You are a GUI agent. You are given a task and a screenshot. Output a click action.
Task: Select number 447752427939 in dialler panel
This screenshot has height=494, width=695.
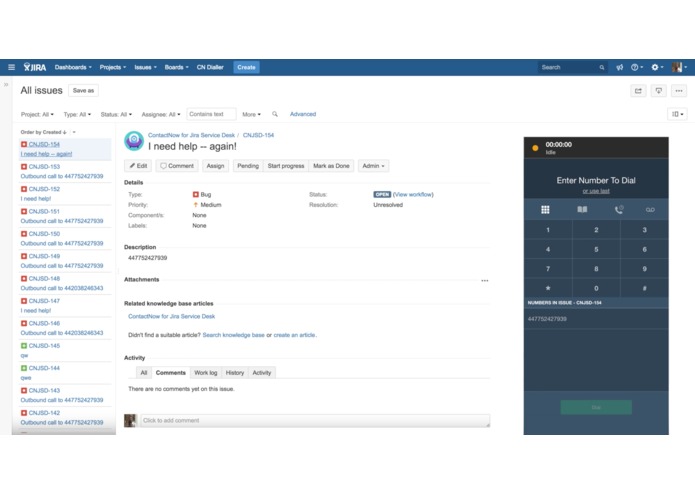pos(596,319)
